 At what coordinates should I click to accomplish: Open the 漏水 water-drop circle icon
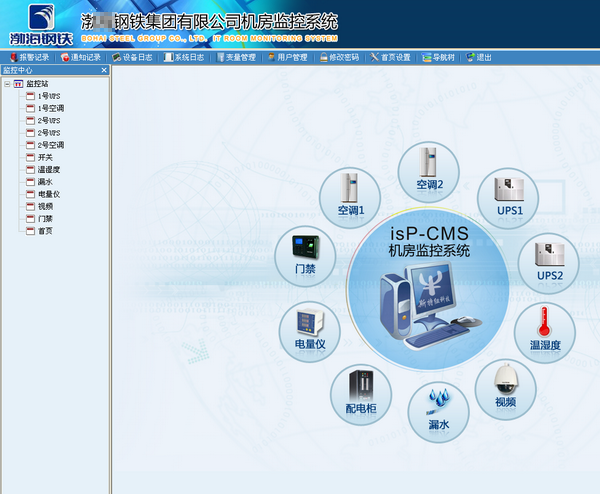439,412
